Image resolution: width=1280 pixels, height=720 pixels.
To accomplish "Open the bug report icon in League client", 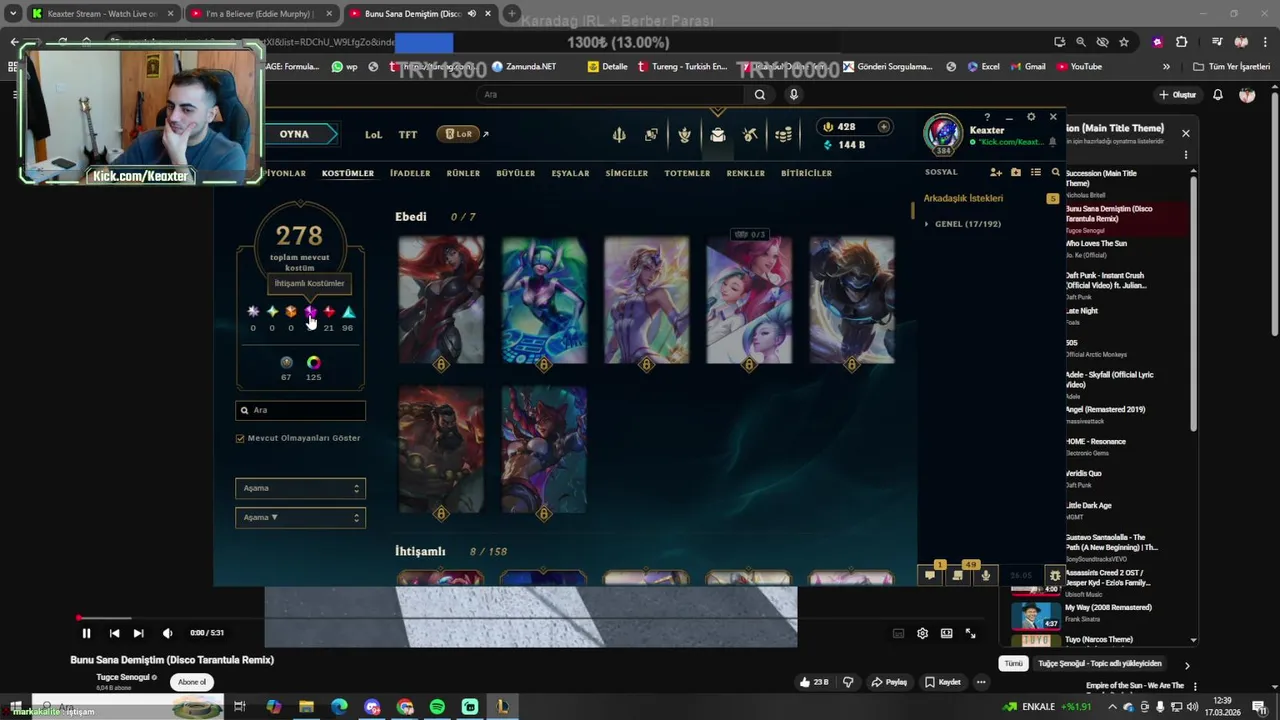I will pos(1054,575).
